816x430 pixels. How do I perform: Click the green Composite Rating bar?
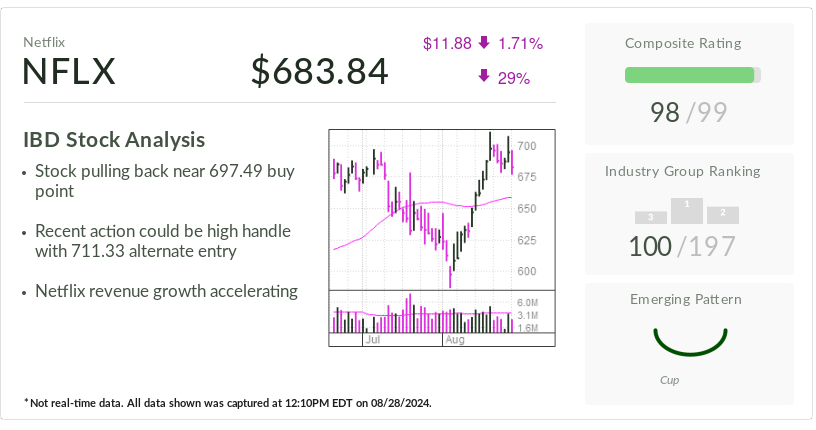tap(689, 75)
